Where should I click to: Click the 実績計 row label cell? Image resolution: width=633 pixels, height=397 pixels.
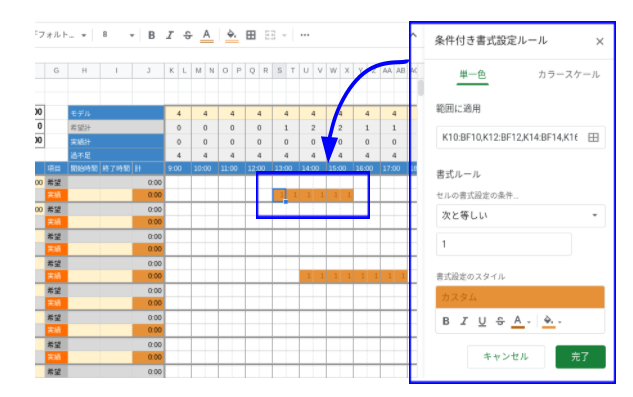click(x=116, y=141)
